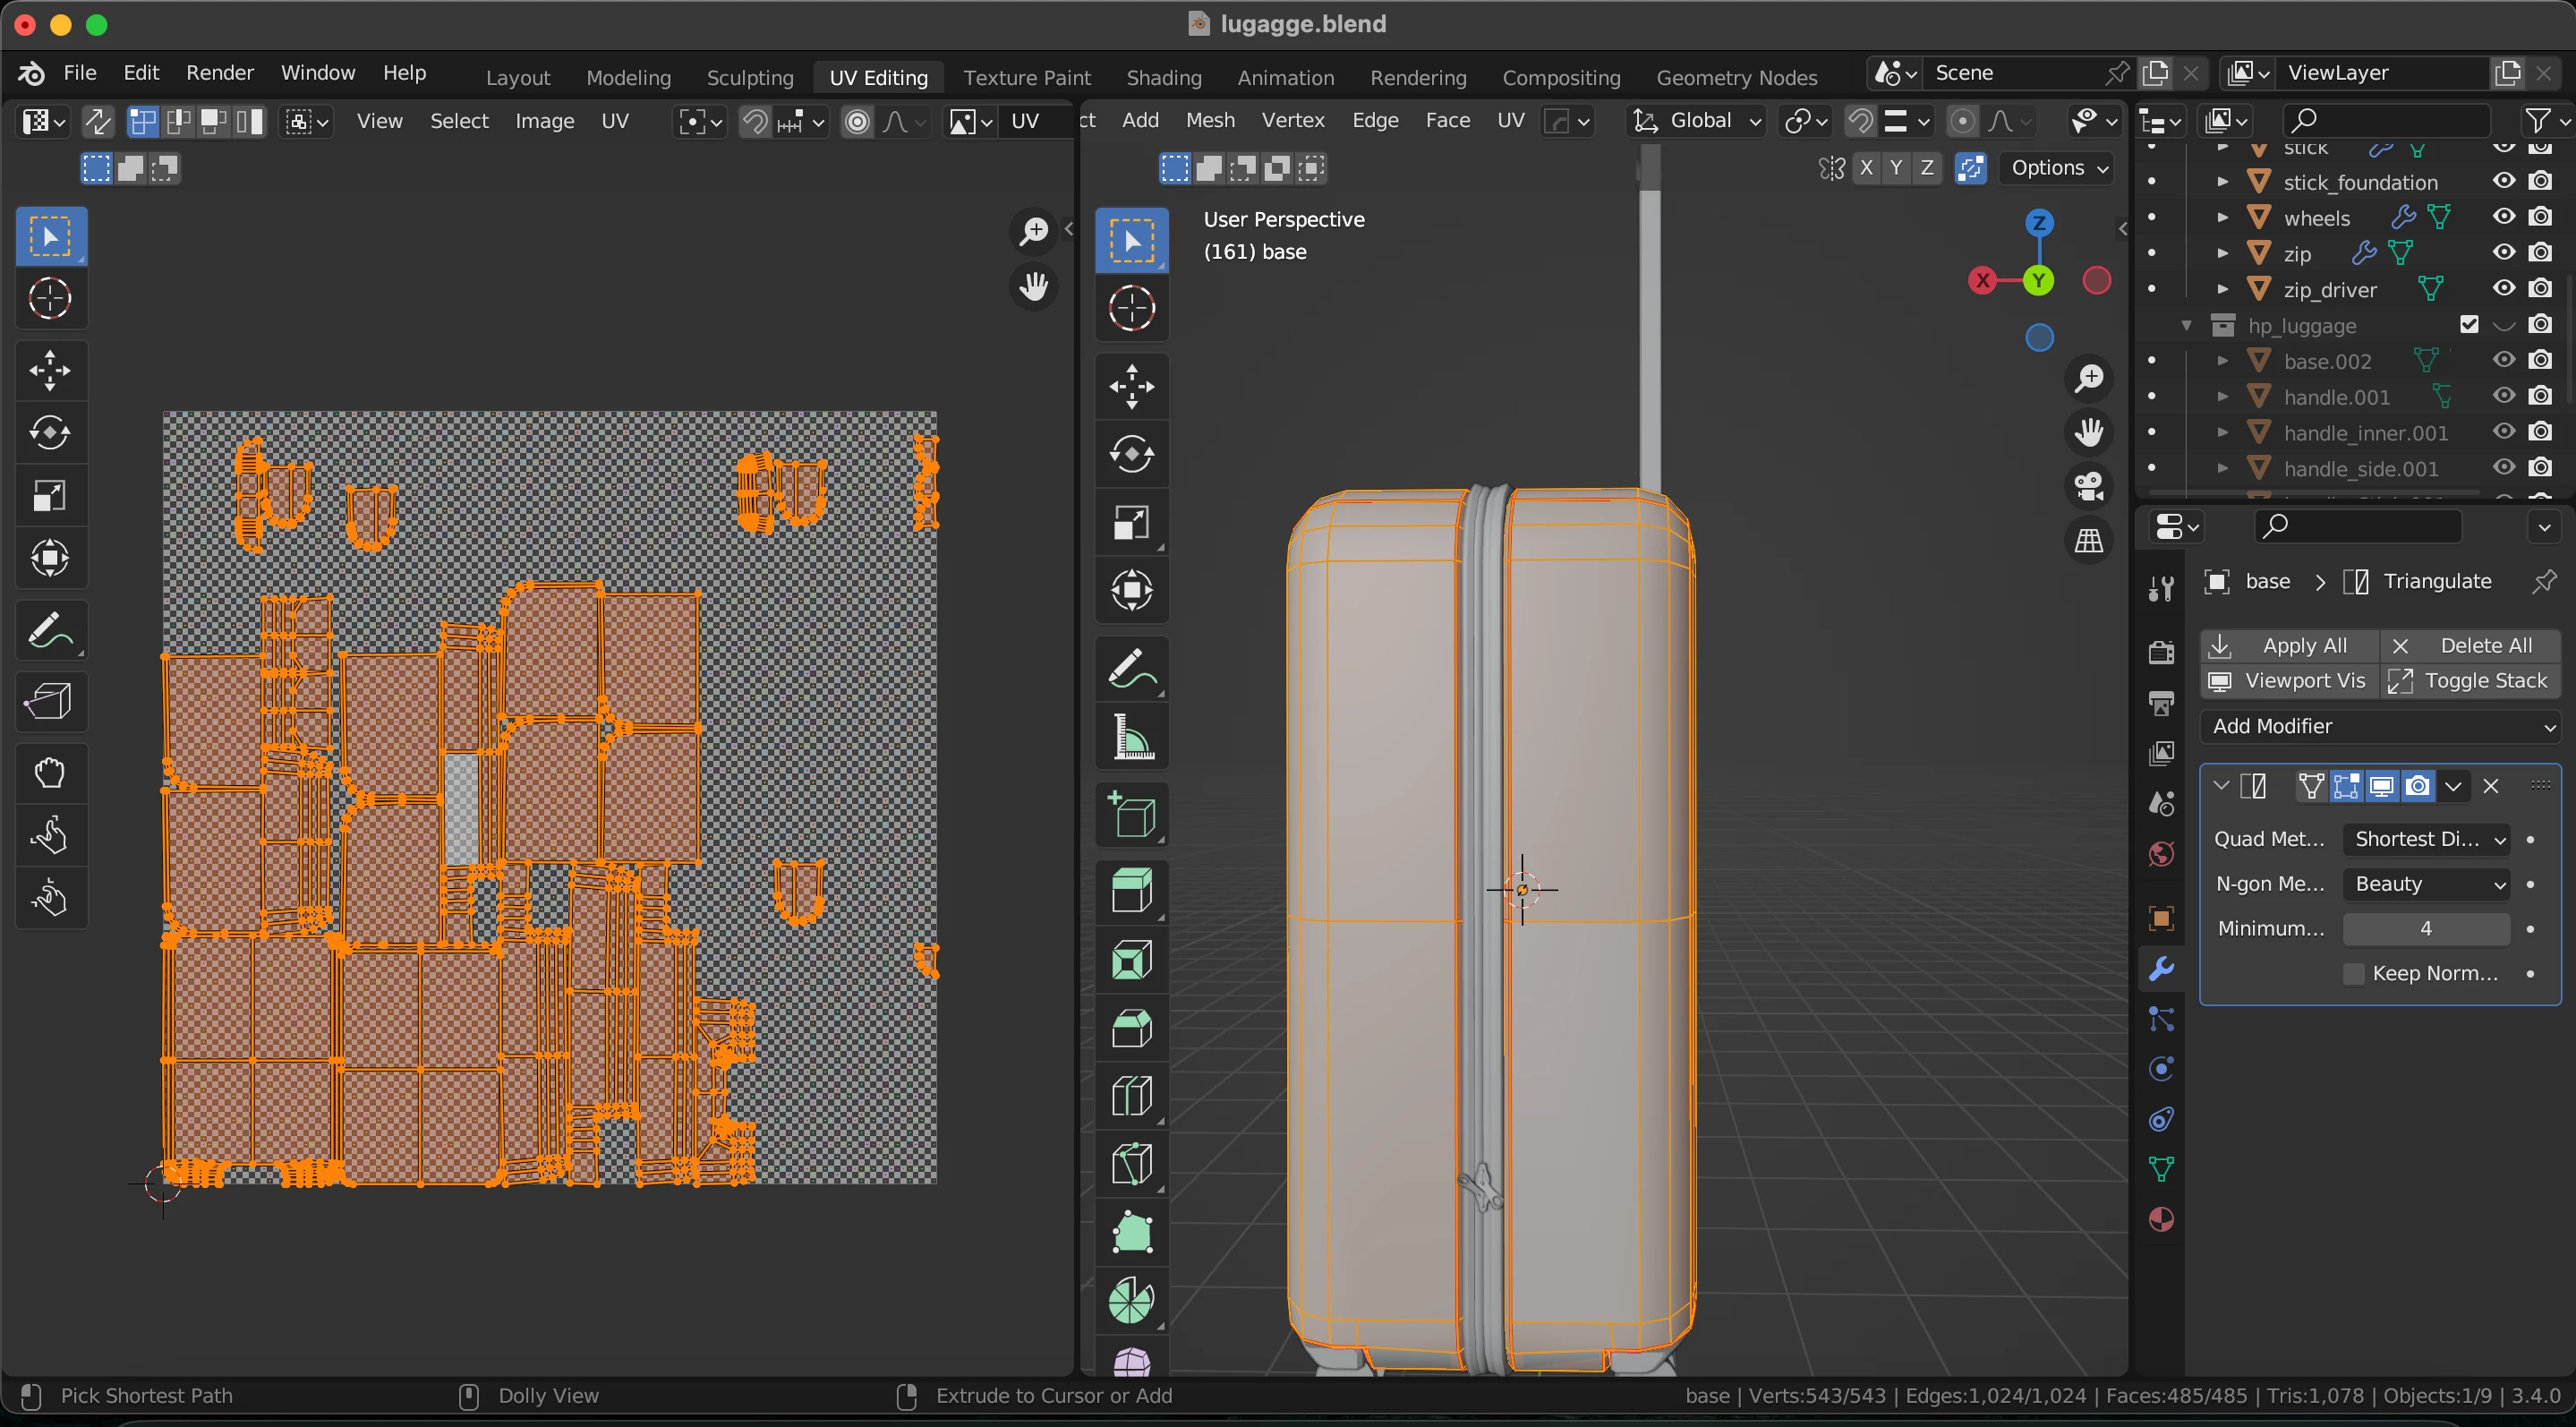Choose the Measure tool in 3D viewport
The image size is (2576, 1427).
1132,738
